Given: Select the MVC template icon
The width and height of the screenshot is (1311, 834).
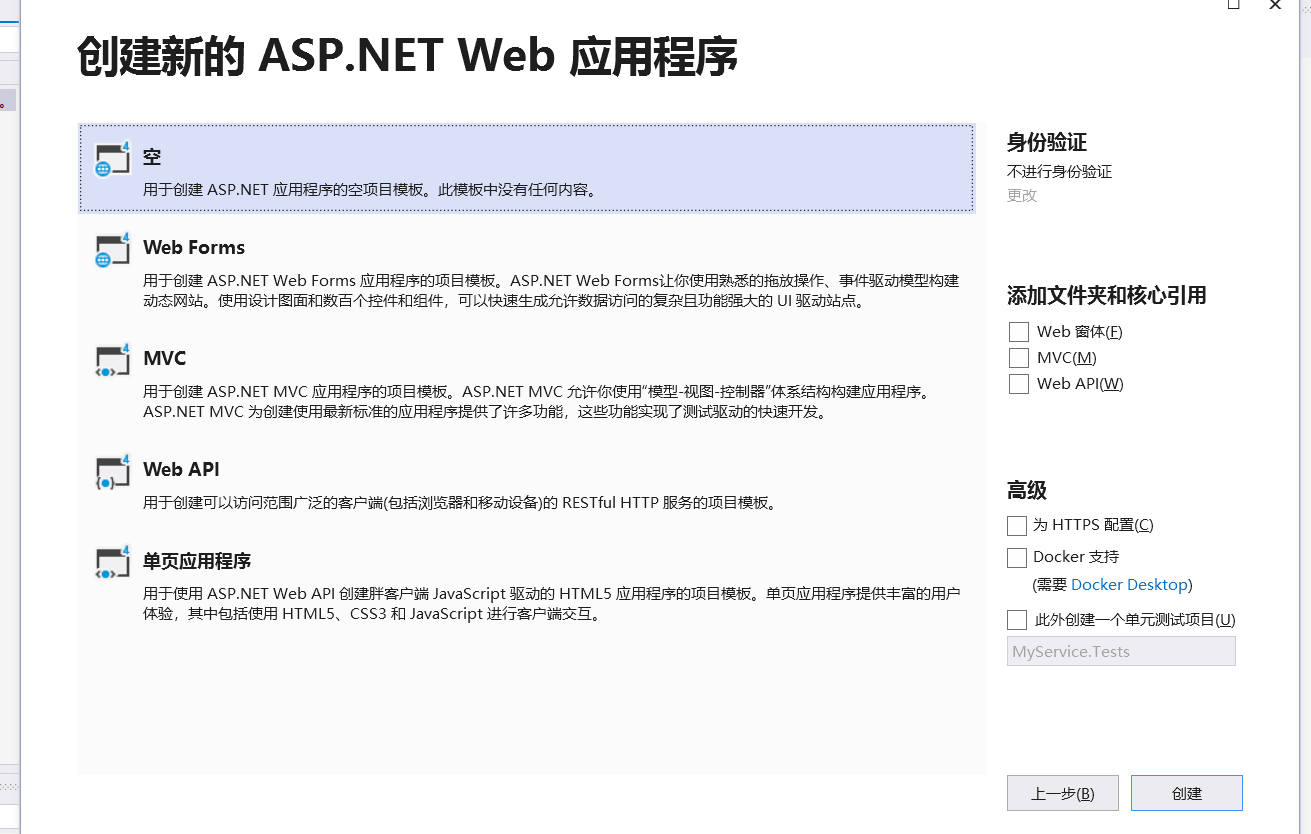Looking at the screenshot, I should 112,361.
